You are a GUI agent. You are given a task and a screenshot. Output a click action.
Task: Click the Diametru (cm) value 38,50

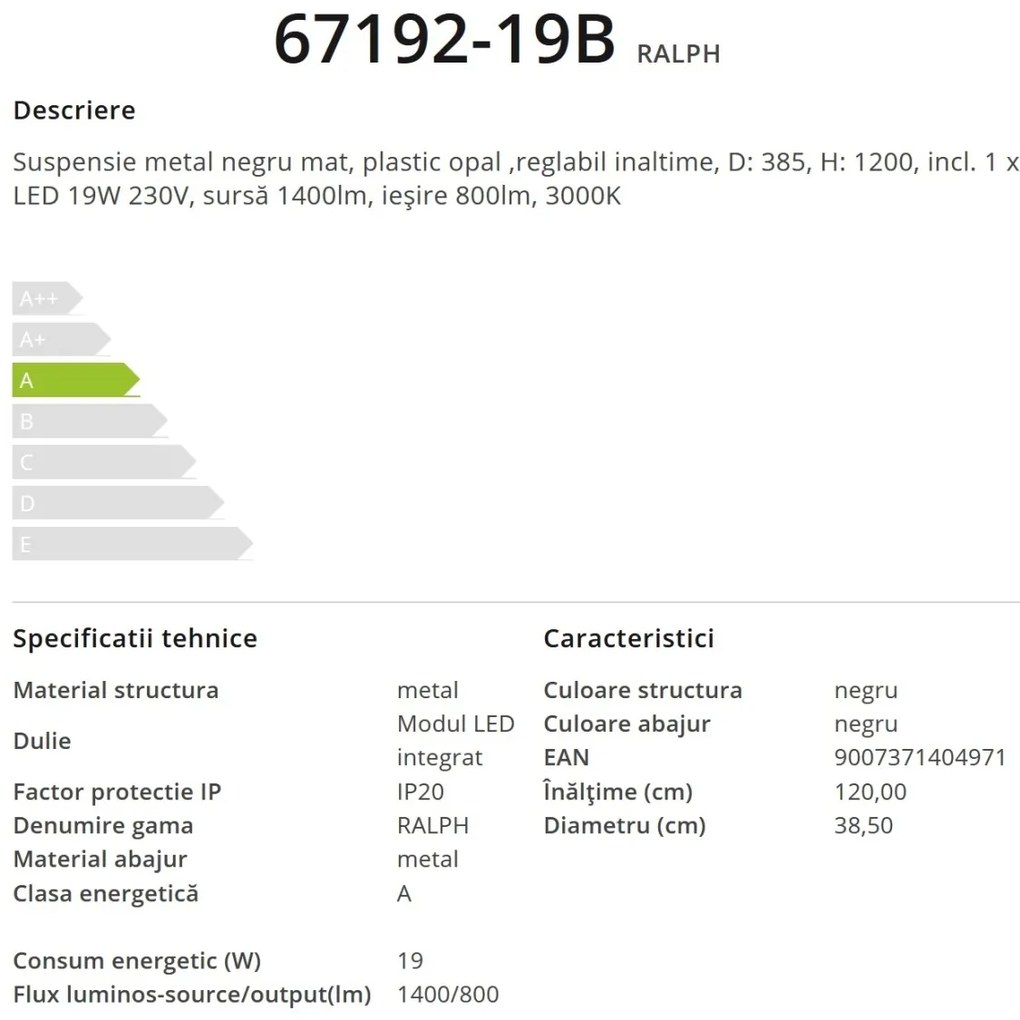click(x=863, y=825)
